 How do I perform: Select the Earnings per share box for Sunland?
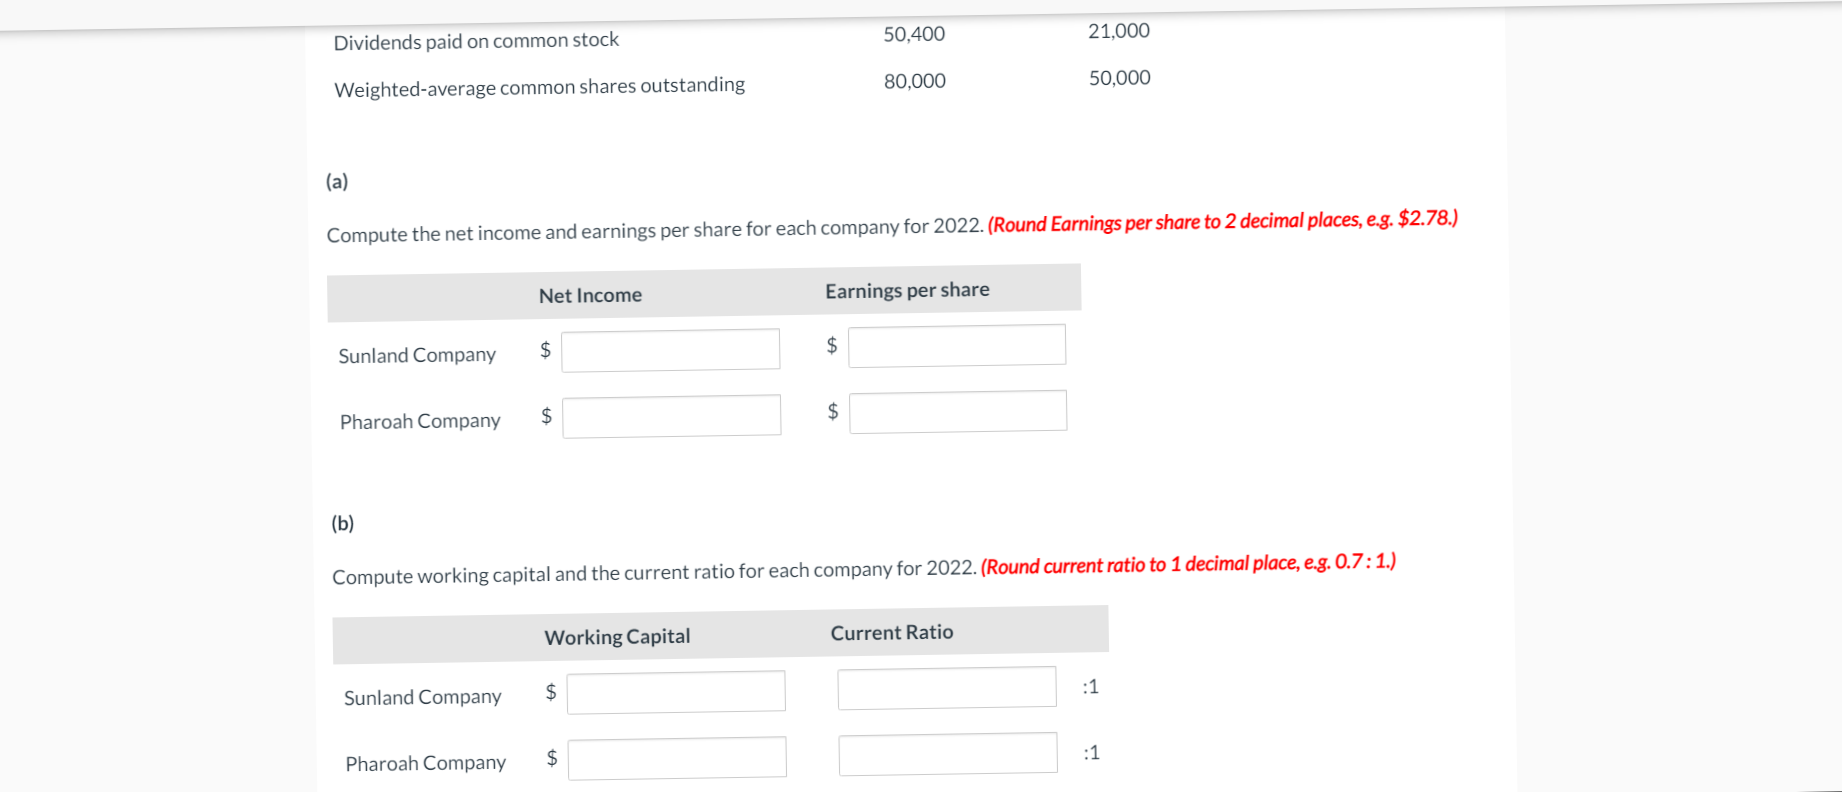point(956,344)
